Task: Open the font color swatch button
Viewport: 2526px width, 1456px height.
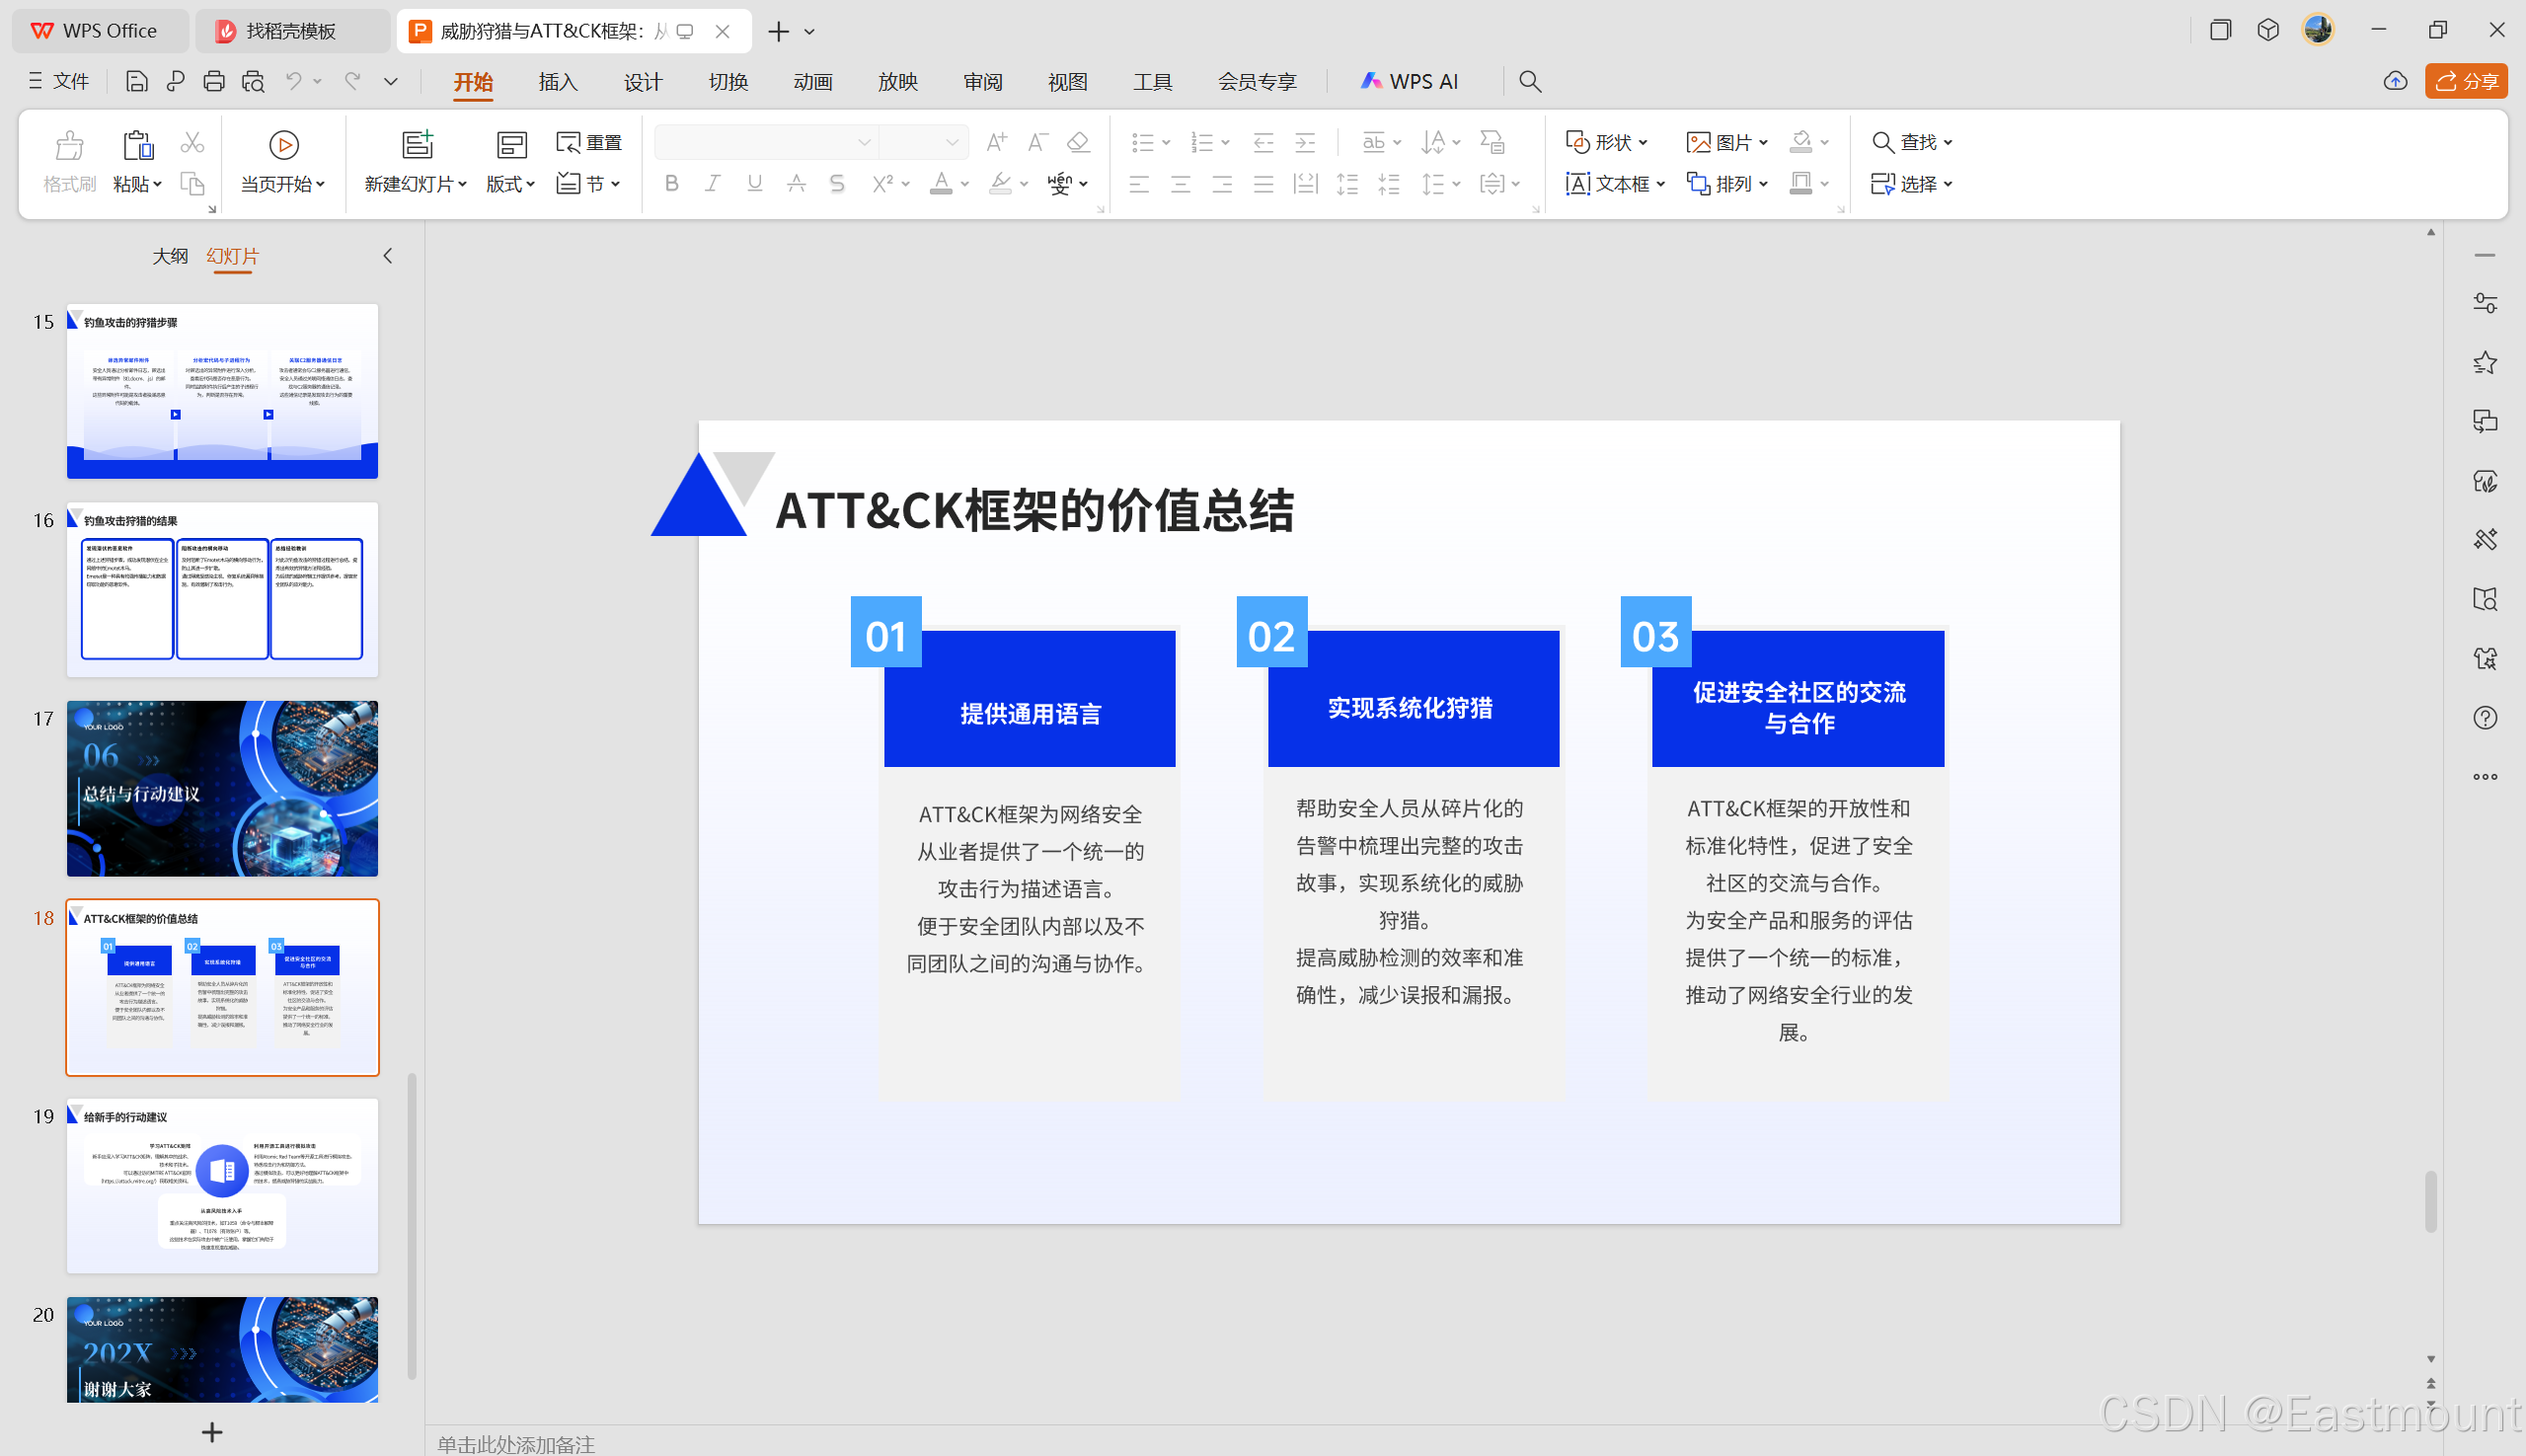Action: pos(940,183)
